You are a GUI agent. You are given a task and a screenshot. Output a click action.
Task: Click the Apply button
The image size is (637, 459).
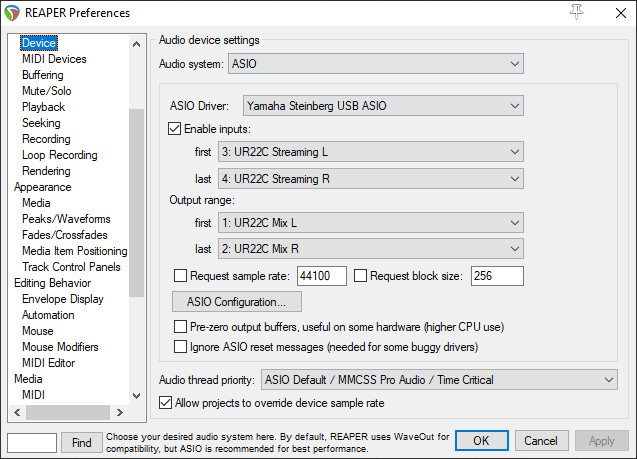pyautogui.click(x=602, y=441)
